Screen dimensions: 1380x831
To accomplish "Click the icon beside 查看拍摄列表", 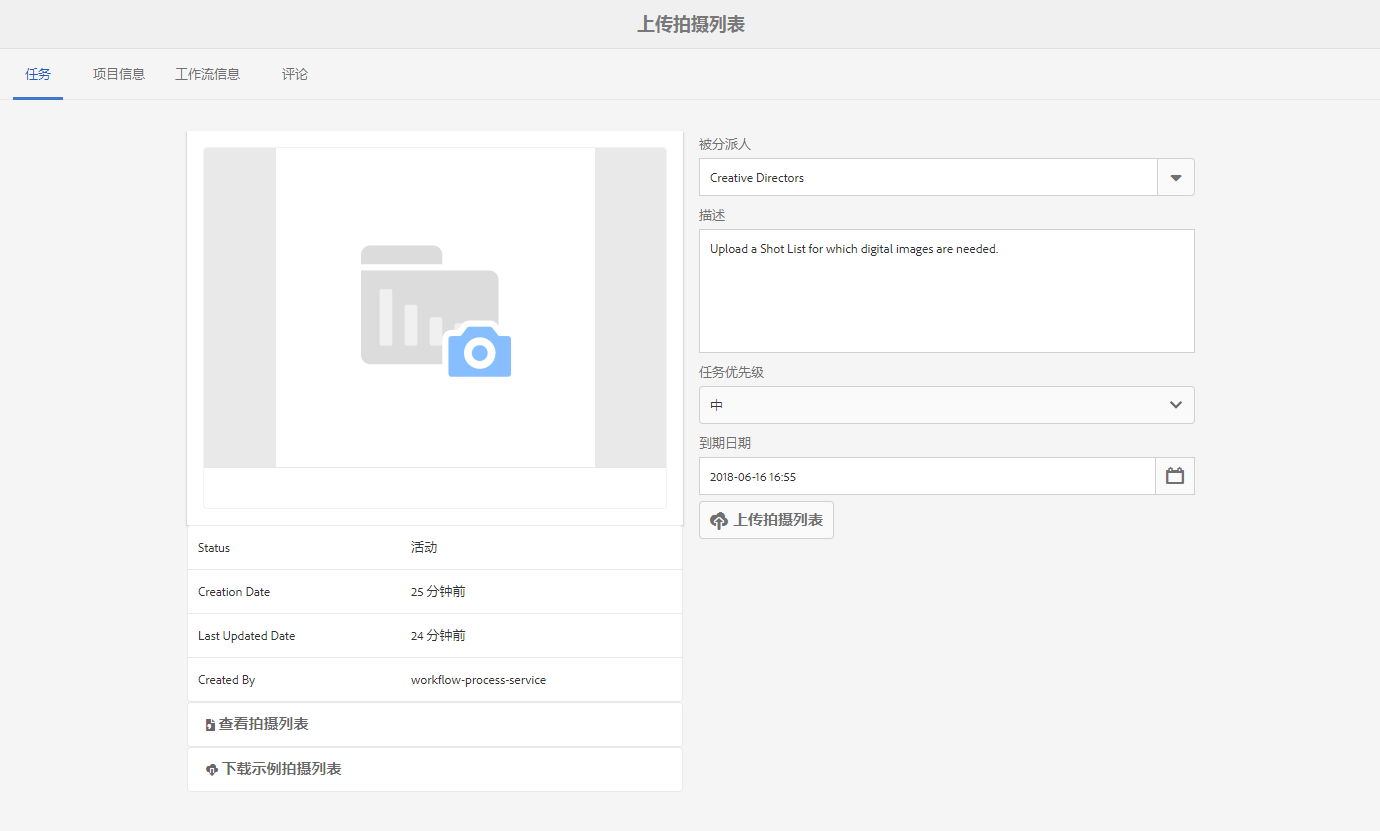I will click(210, 725).
